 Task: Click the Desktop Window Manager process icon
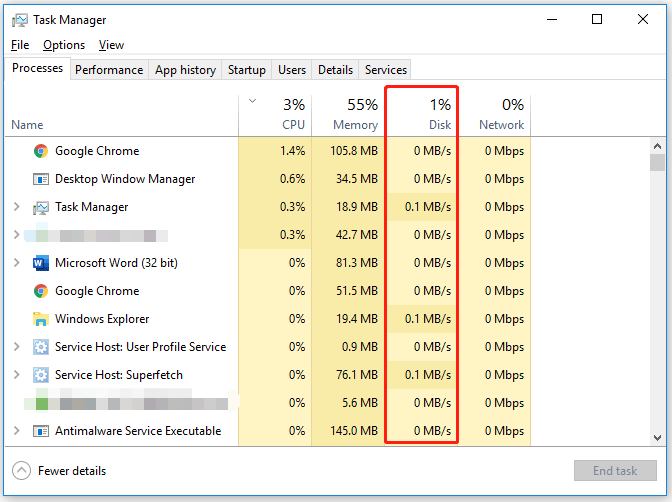(41, 179)
